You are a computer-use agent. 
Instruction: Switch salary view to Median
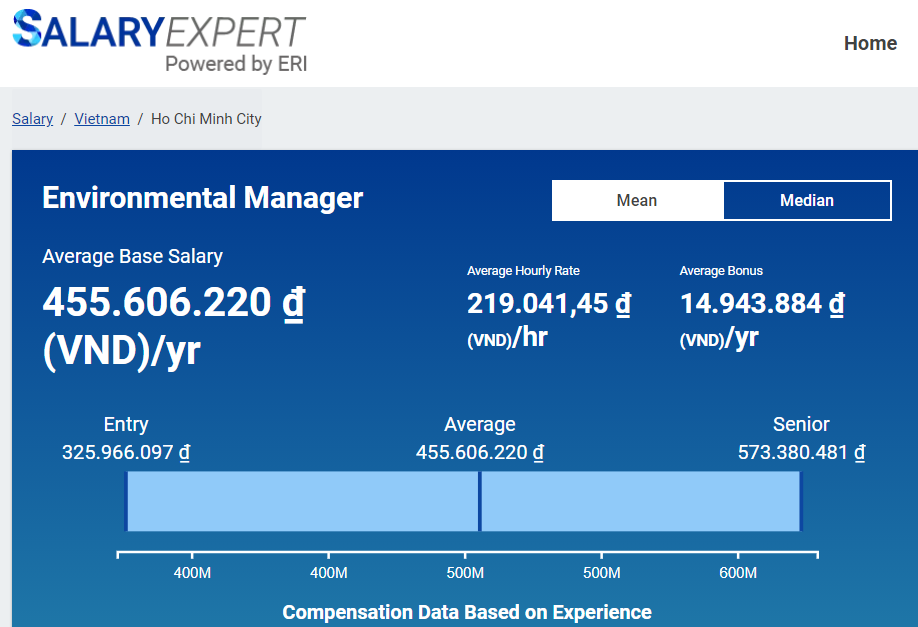pyautogui.click(x=806, y=200)
